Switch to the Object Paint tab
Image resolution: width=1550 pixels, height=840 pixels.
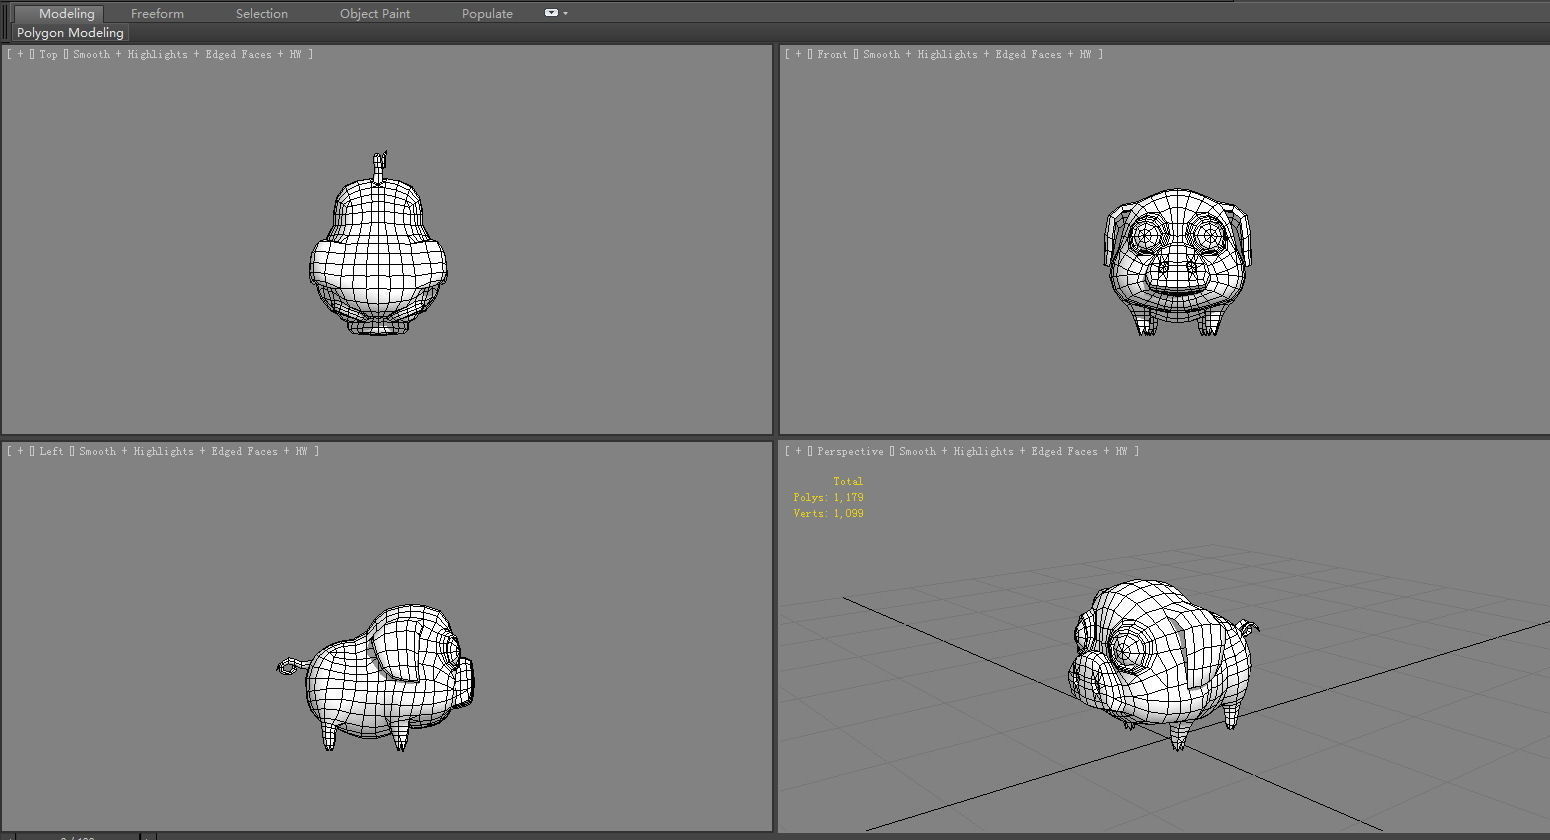point(375,14)
